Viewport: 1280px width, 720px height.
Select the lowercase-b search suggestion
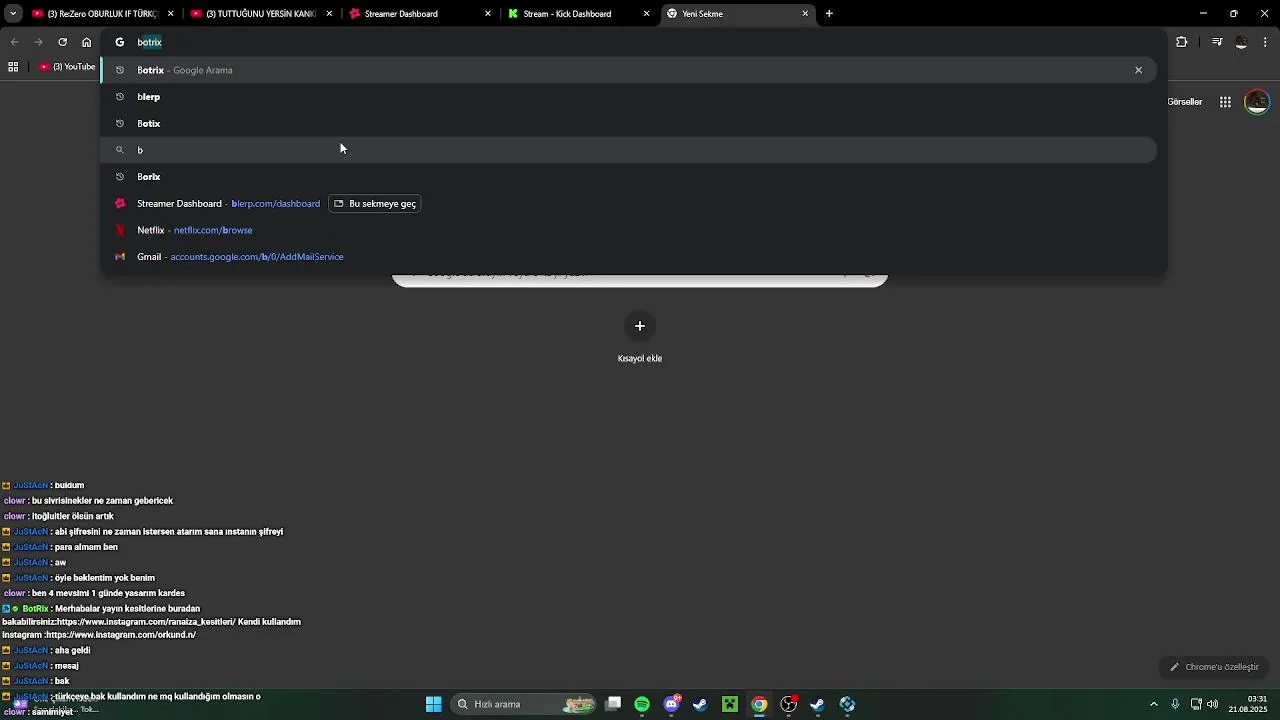point(629,150)
